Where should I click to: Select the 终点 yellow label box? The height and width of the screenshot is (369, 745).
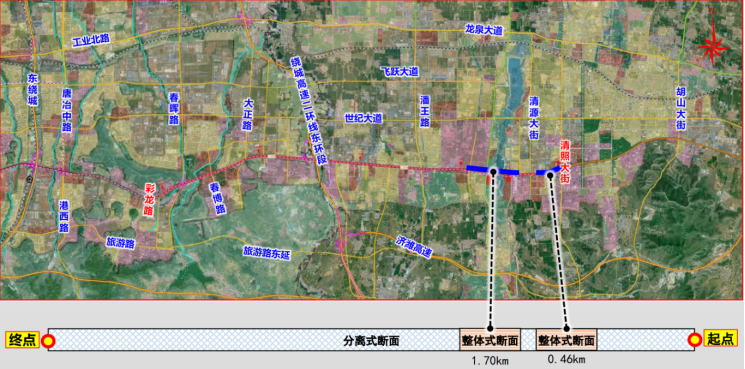22,340
